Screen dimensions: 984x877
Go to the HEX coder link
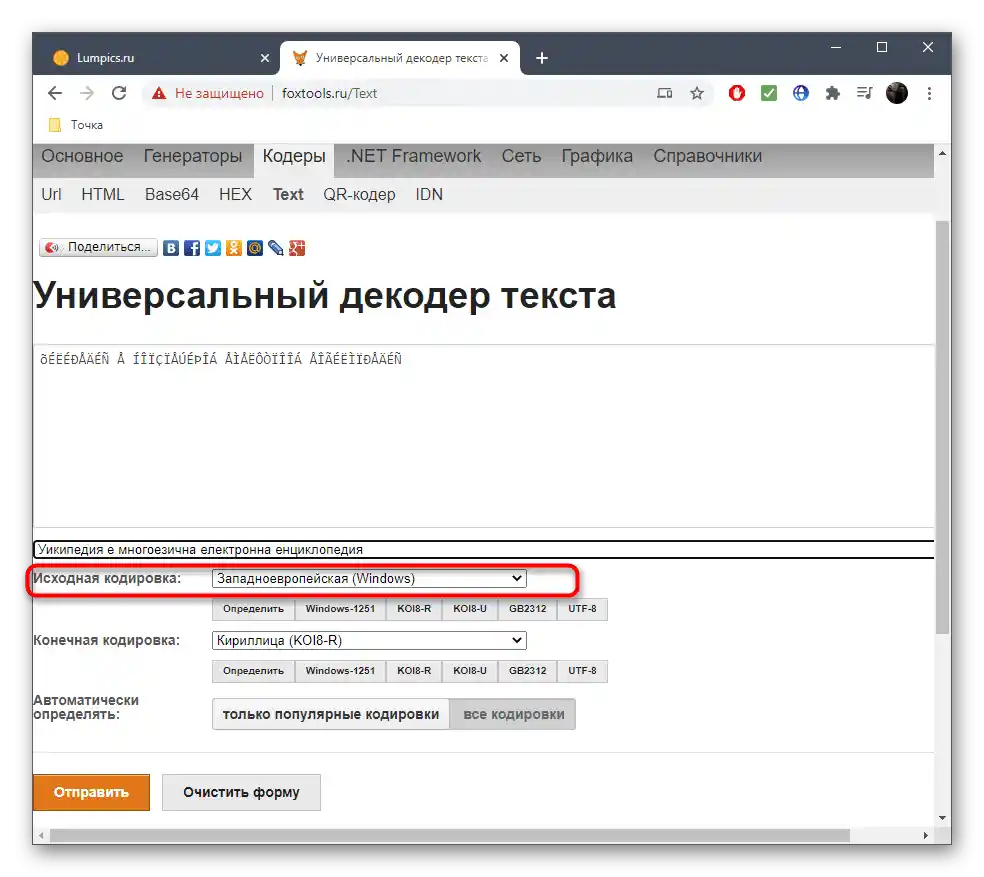235,195
